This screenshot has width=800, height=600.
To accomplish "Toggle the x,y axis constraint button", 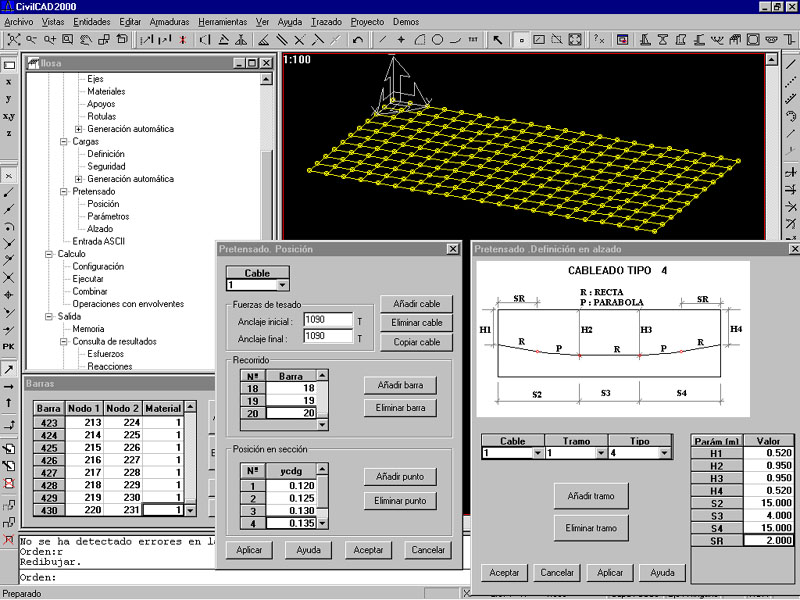I will pyautogui.click(x=9, y=116).
